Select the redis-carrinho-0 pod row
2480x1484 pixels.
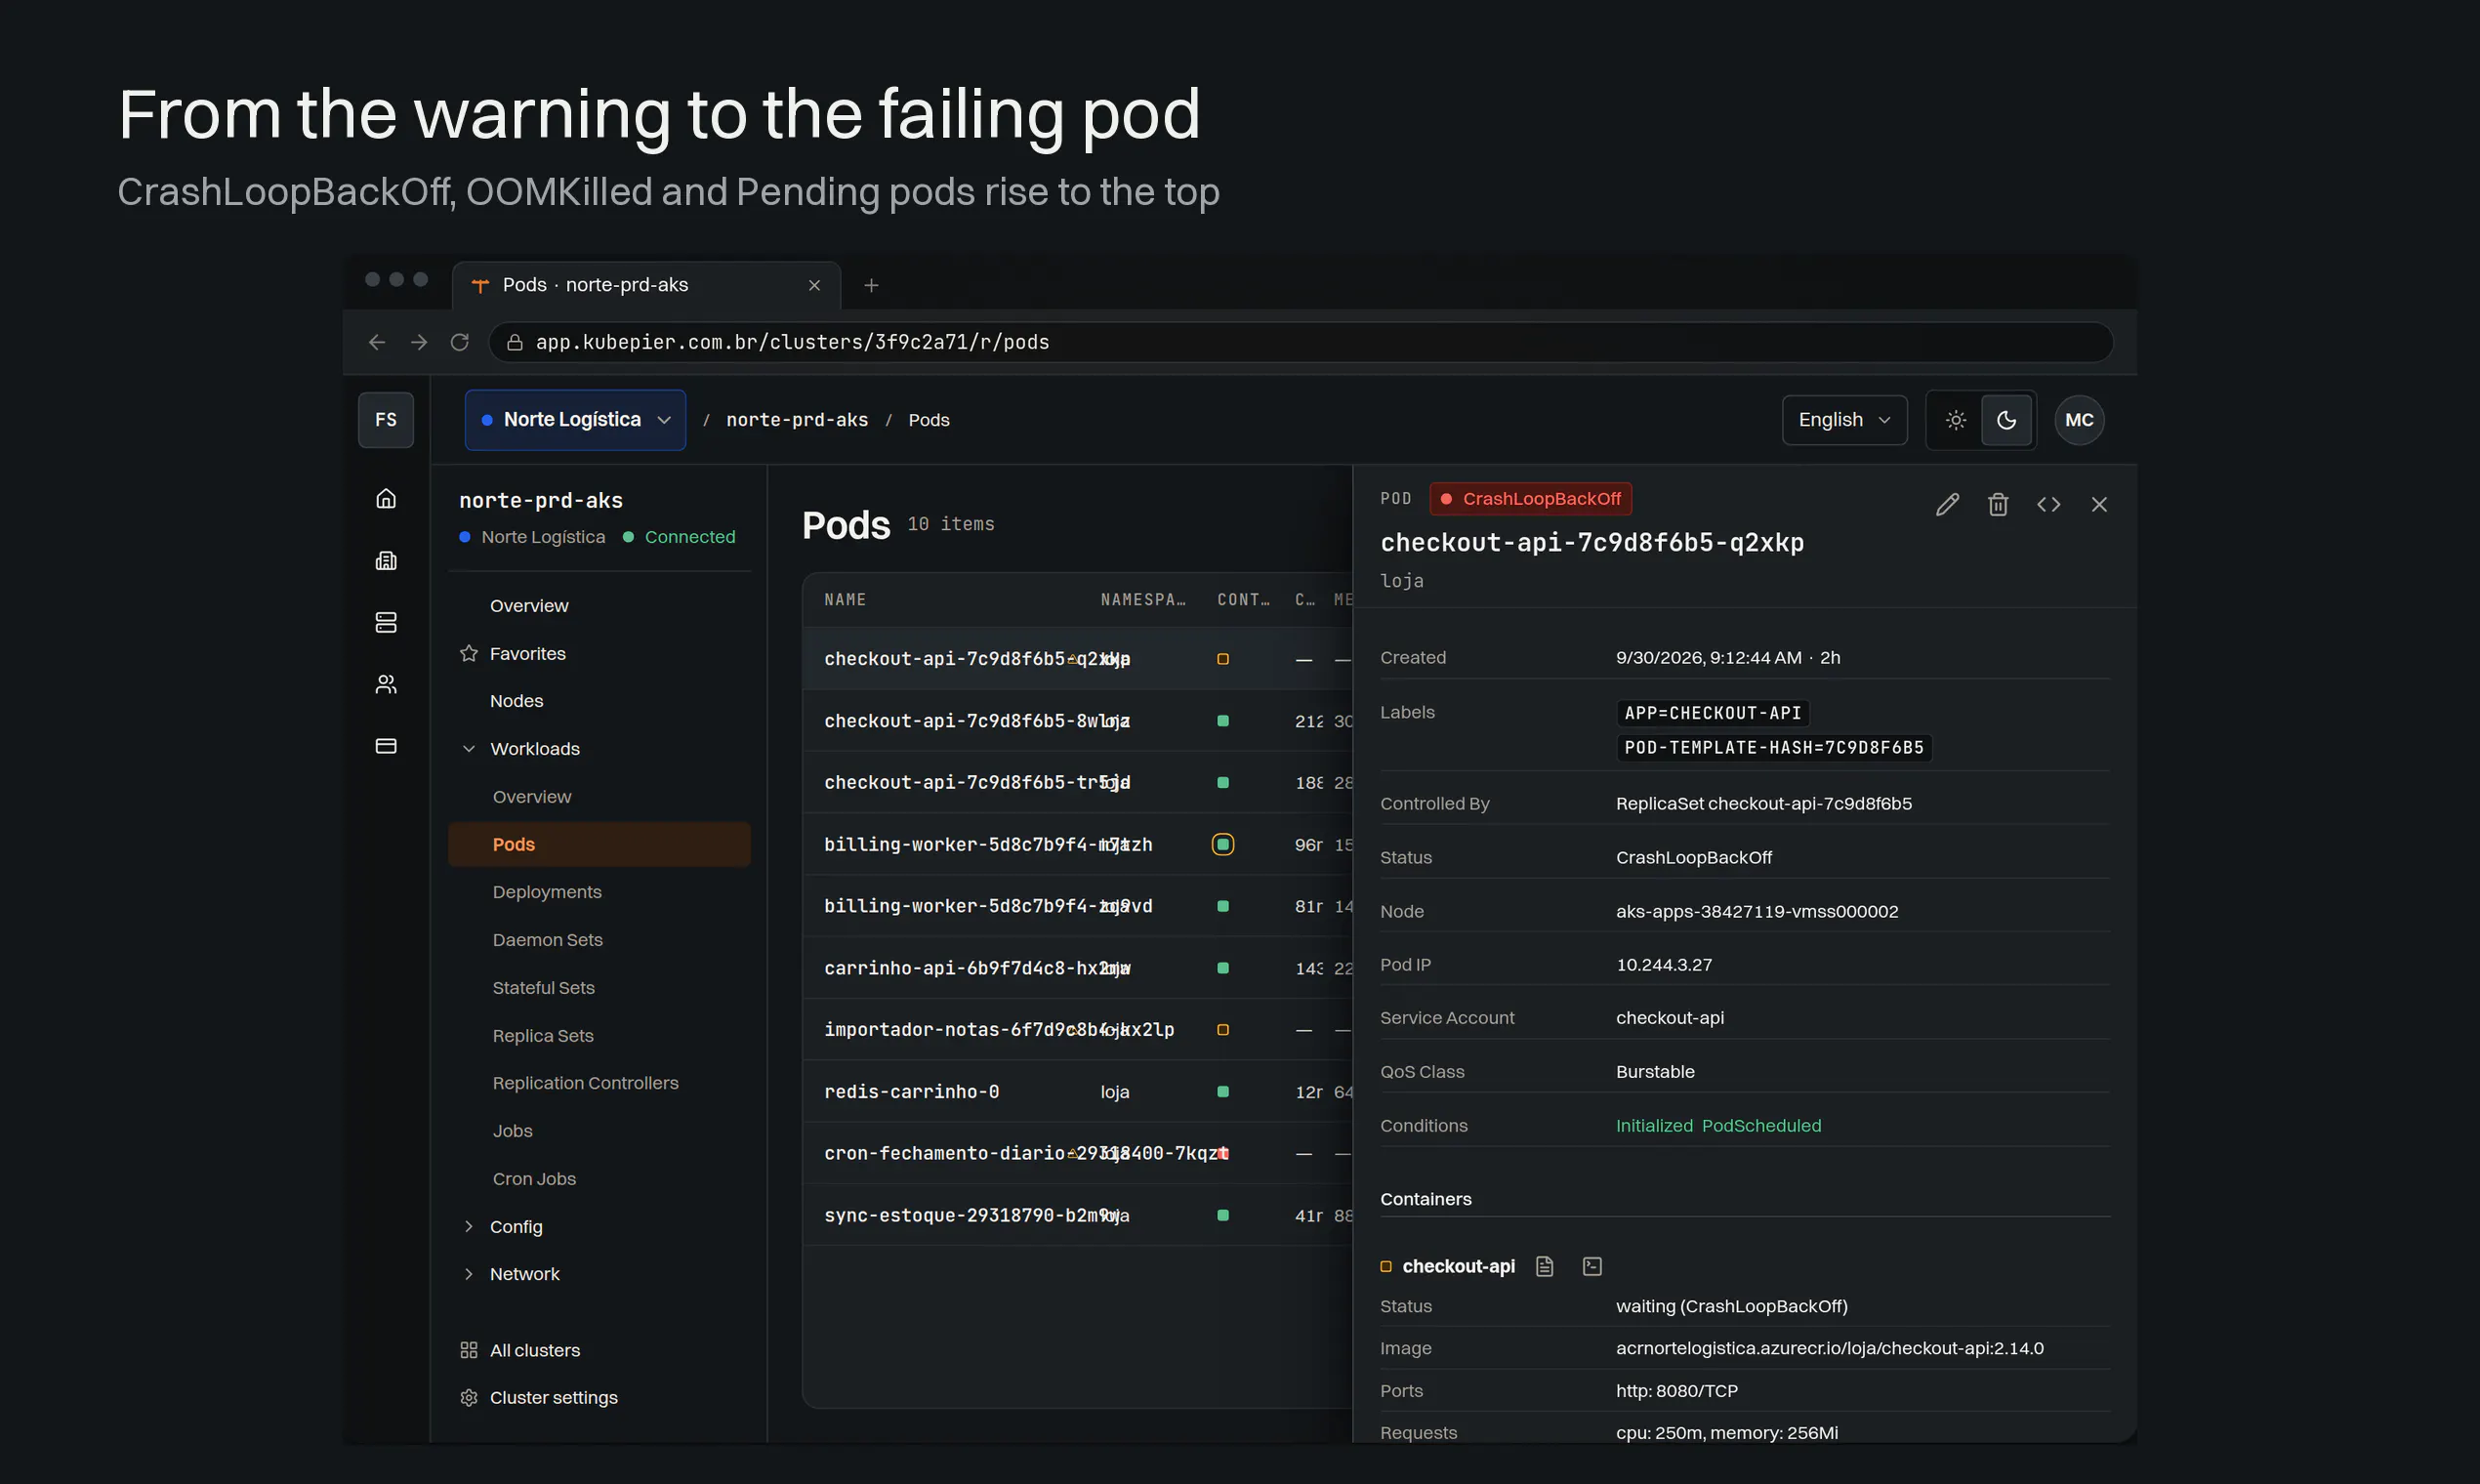click(x=1077, y=1092)
